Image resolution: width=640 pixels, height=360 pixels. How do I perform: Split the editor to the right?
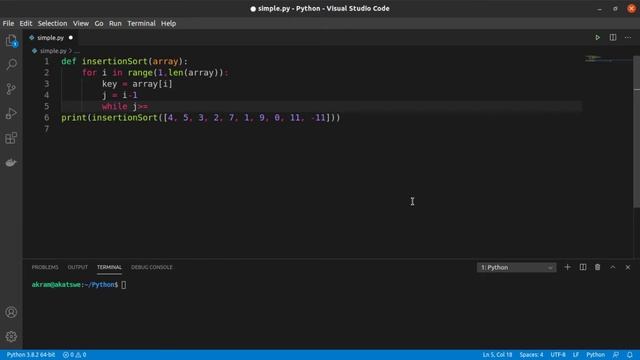click(613, 38)
